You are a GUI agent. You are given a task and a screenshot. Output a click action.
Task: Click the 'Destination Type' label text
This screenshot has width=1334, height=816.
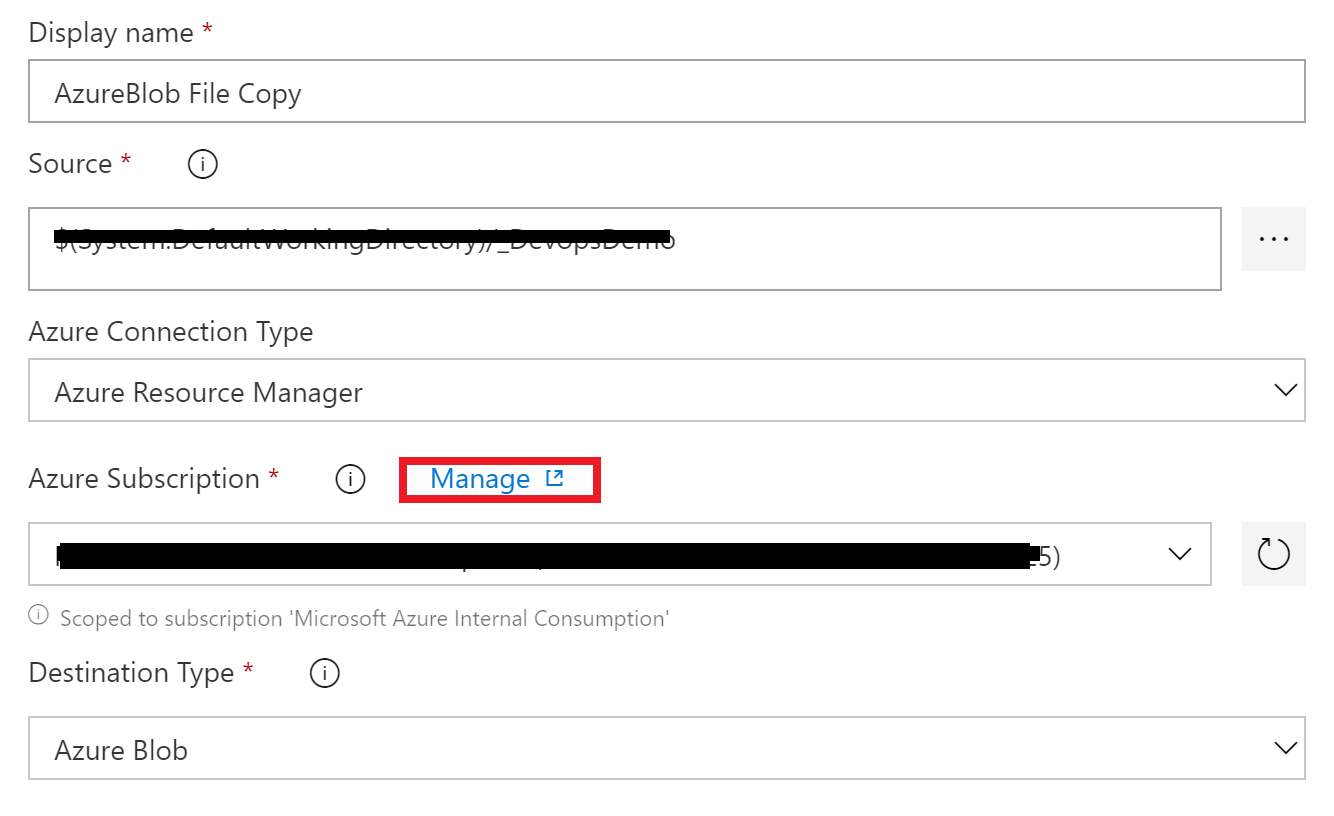tap(131, 673)
